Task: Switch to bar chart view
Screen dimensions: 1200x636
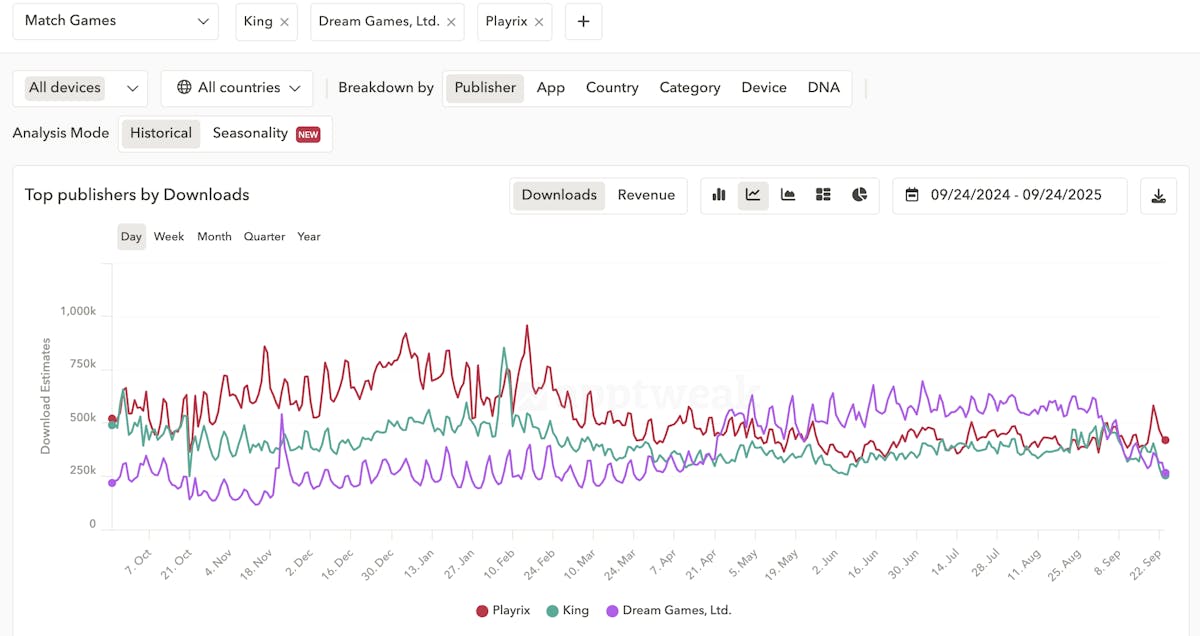Action: (x=719, y=195)
